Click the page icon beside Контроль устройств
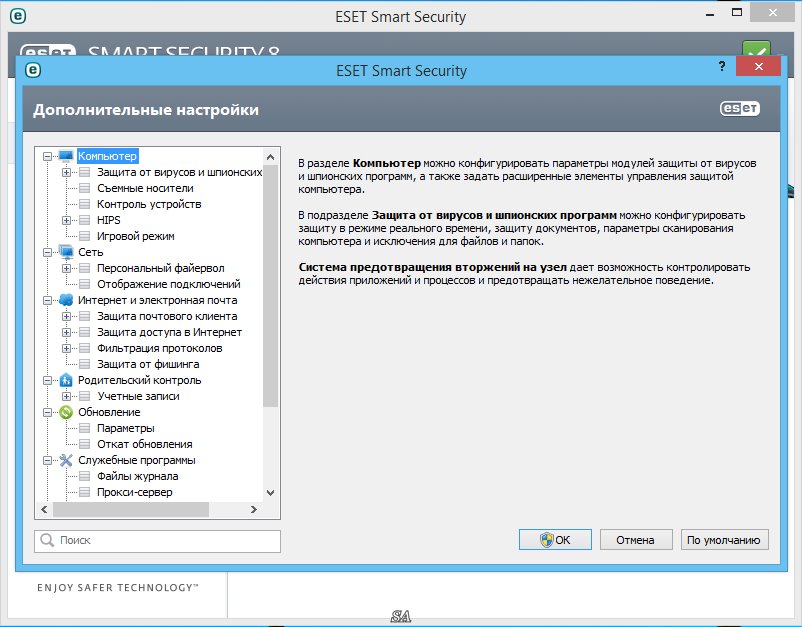Screen dimensions: 802x627 (x=85, y=204)
